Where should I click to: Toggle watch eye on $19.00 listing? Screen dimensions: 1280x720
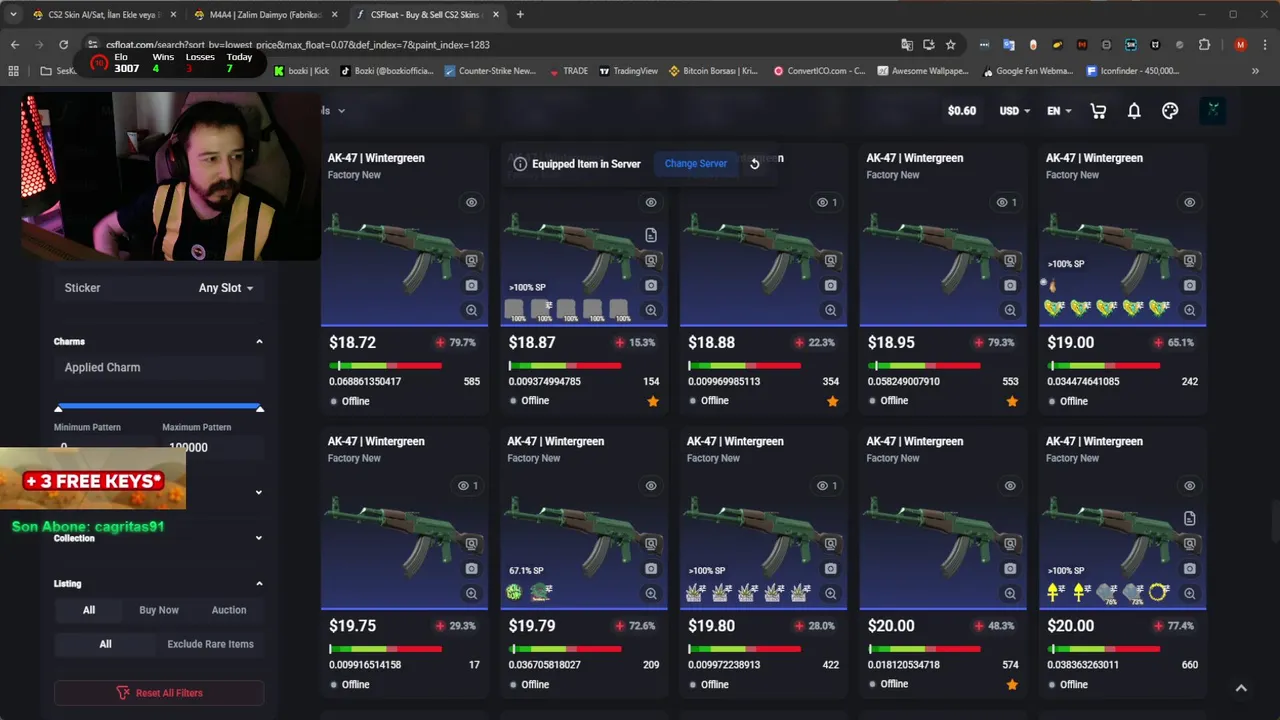pyautogui.click(x=1189, y=202)
